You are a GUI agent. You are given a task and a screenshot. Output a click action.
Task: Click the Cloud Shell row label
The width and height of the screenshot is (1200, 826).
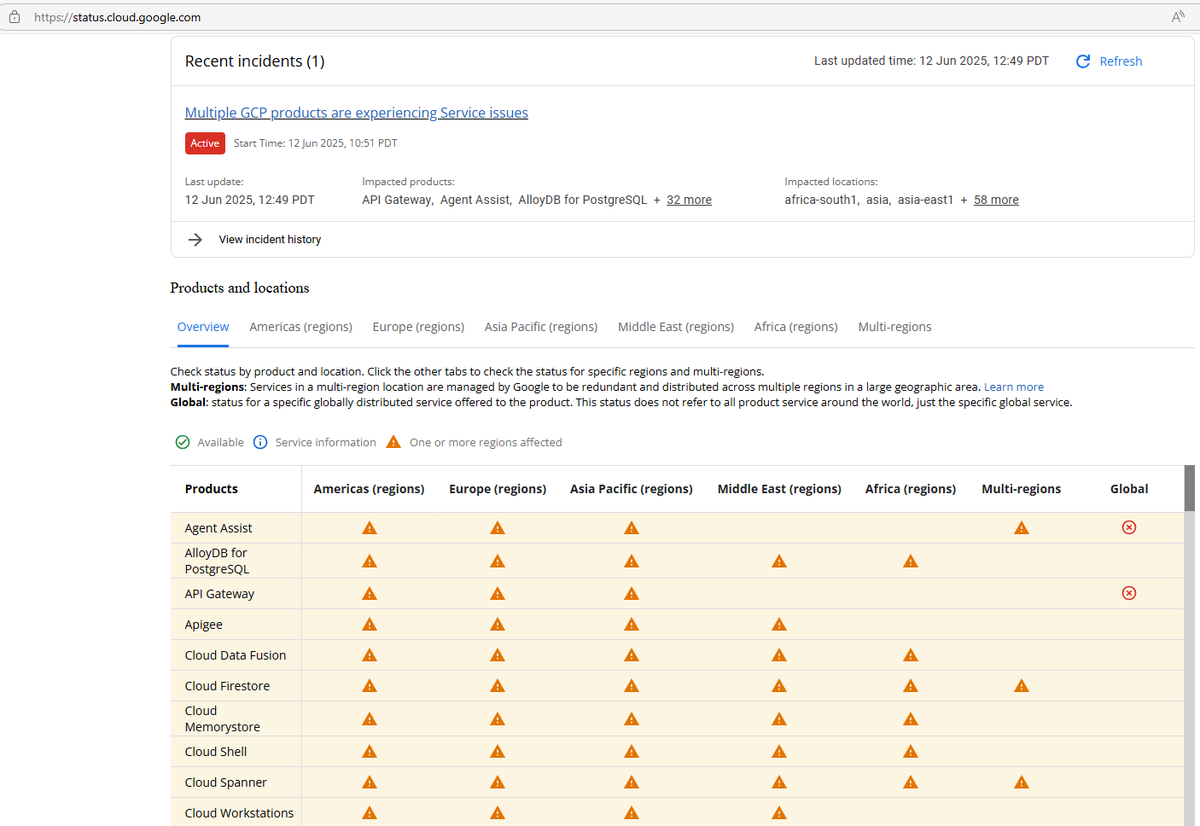(x=216, y=752)
